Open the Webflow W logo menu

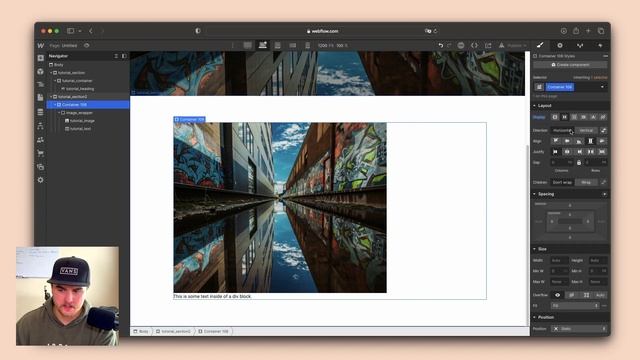coord(40,46)
